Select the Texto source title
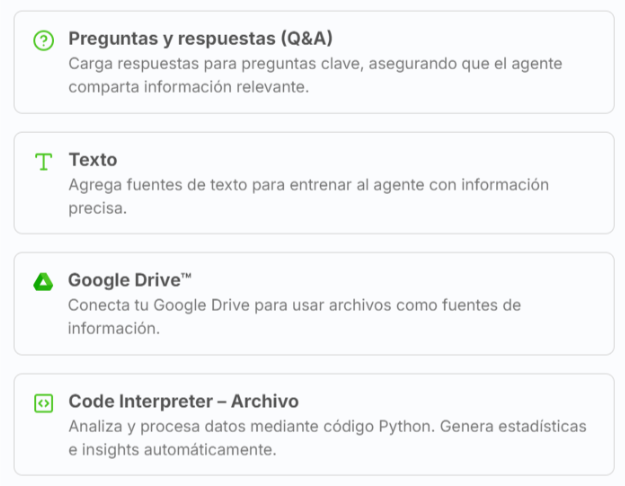The height and width of the screenshot is (486, 625). tap(93, 160)
